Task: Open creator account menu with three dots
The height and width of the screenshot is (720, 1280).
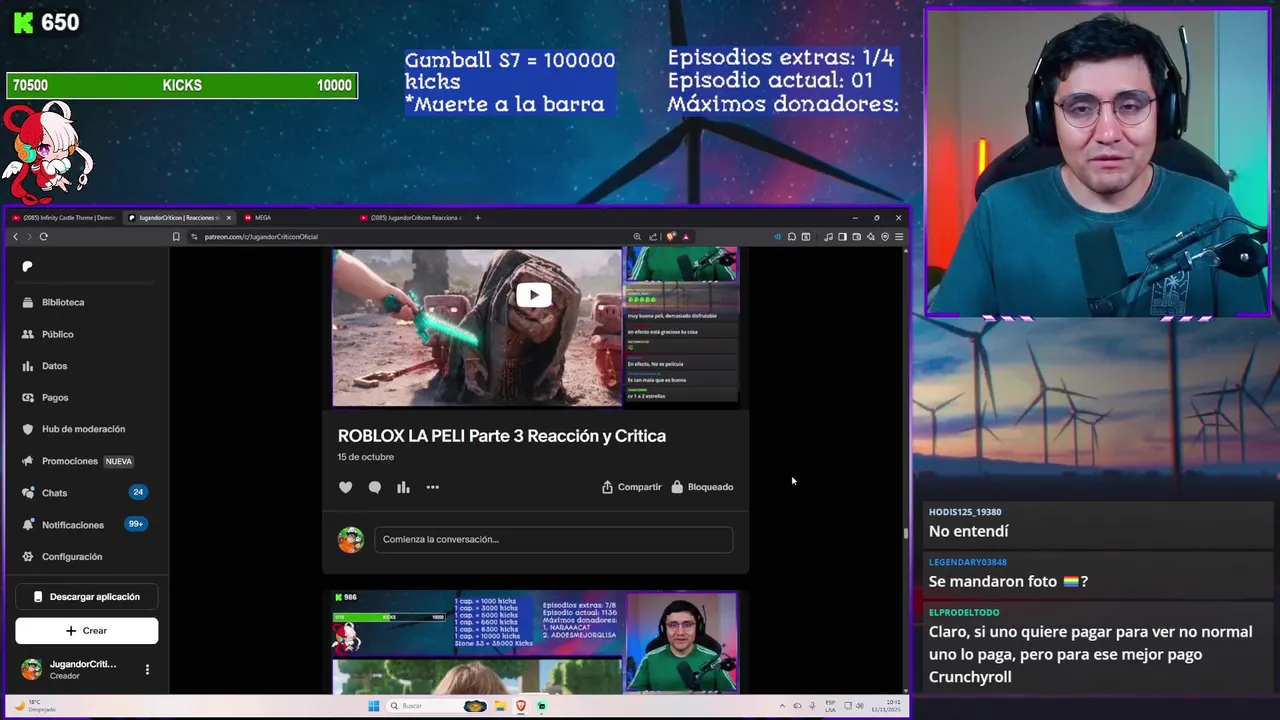Action: (147, 670)
